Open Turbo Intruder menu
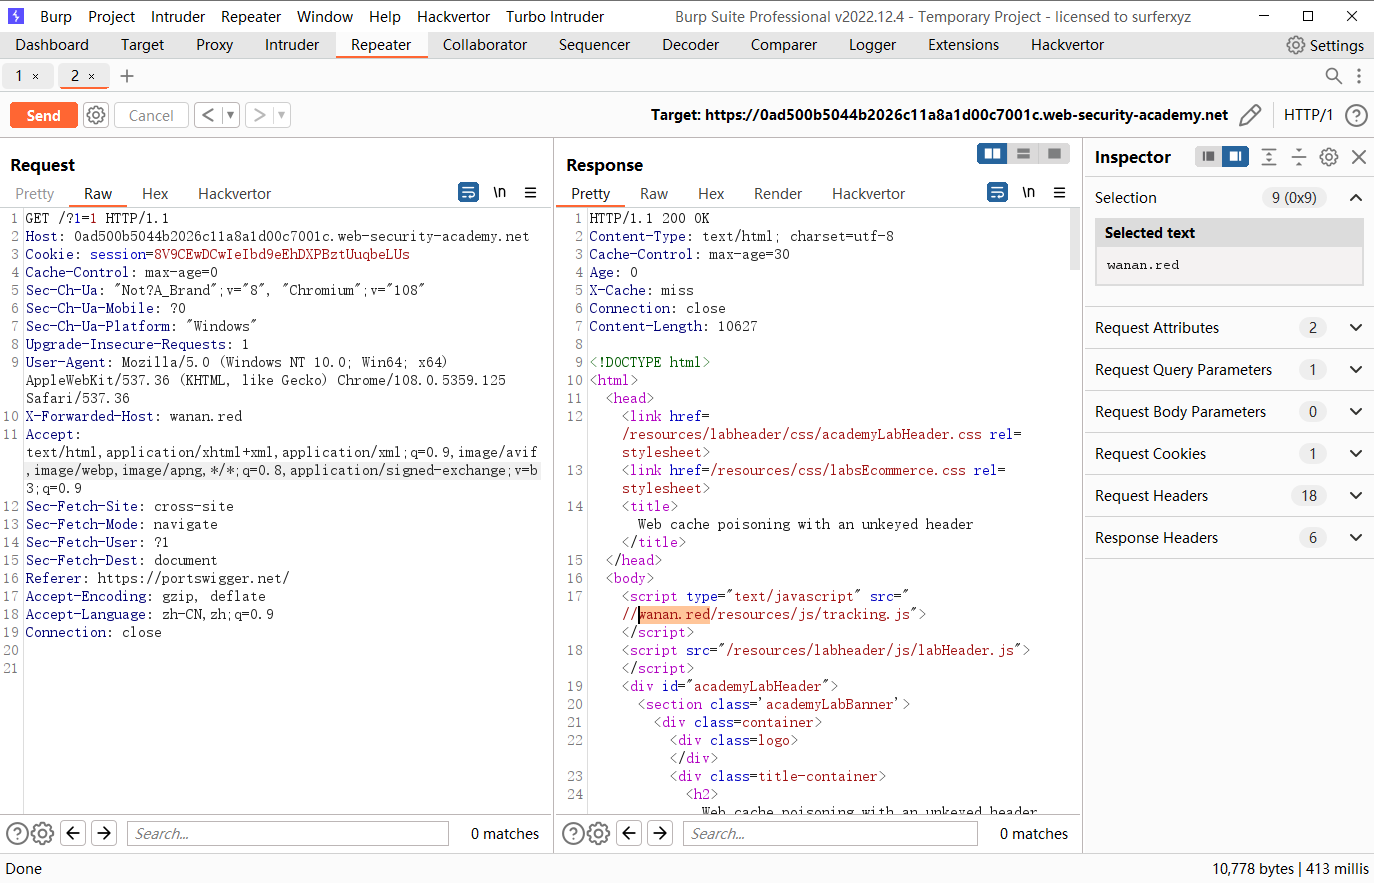 click(555, 16)
